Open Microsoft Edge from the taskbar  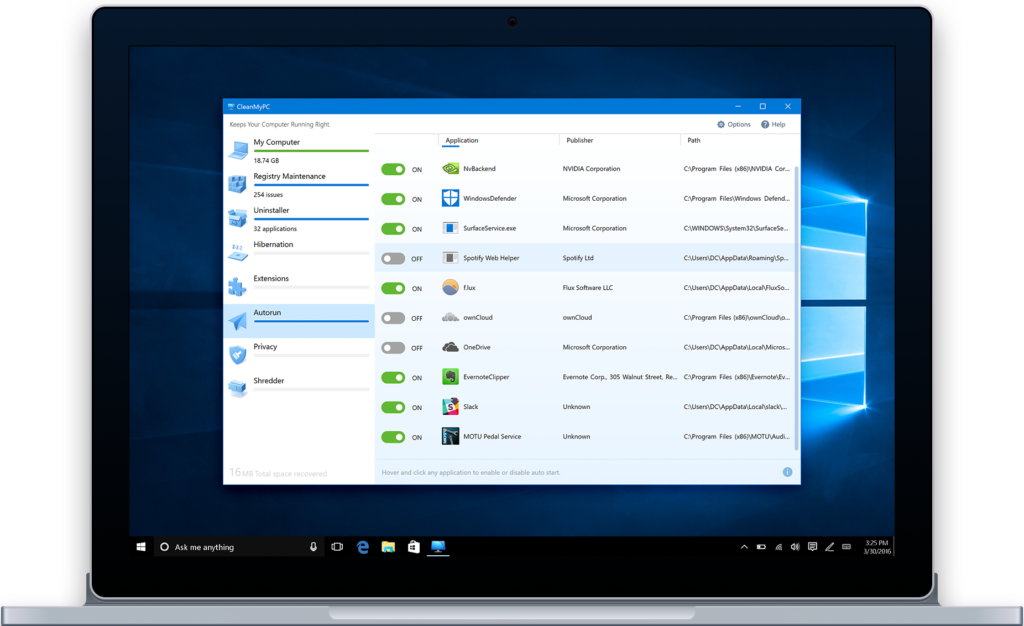[363, 547]
